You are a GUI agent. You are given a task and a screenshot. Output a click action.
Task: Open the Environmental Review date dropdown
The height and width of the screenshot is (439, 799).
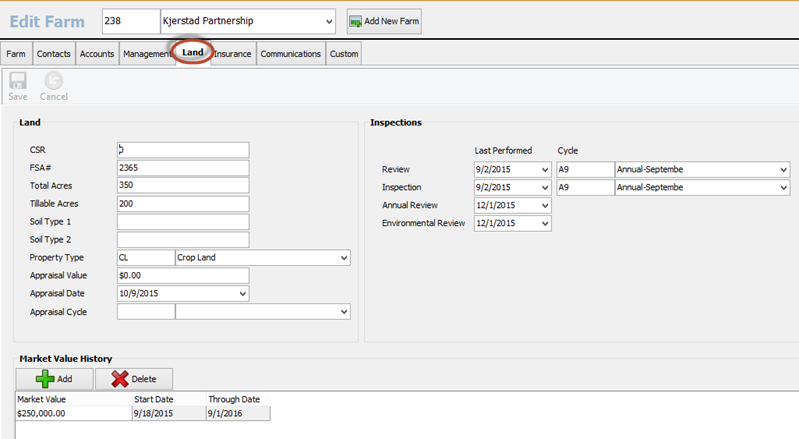click(545, 223)
